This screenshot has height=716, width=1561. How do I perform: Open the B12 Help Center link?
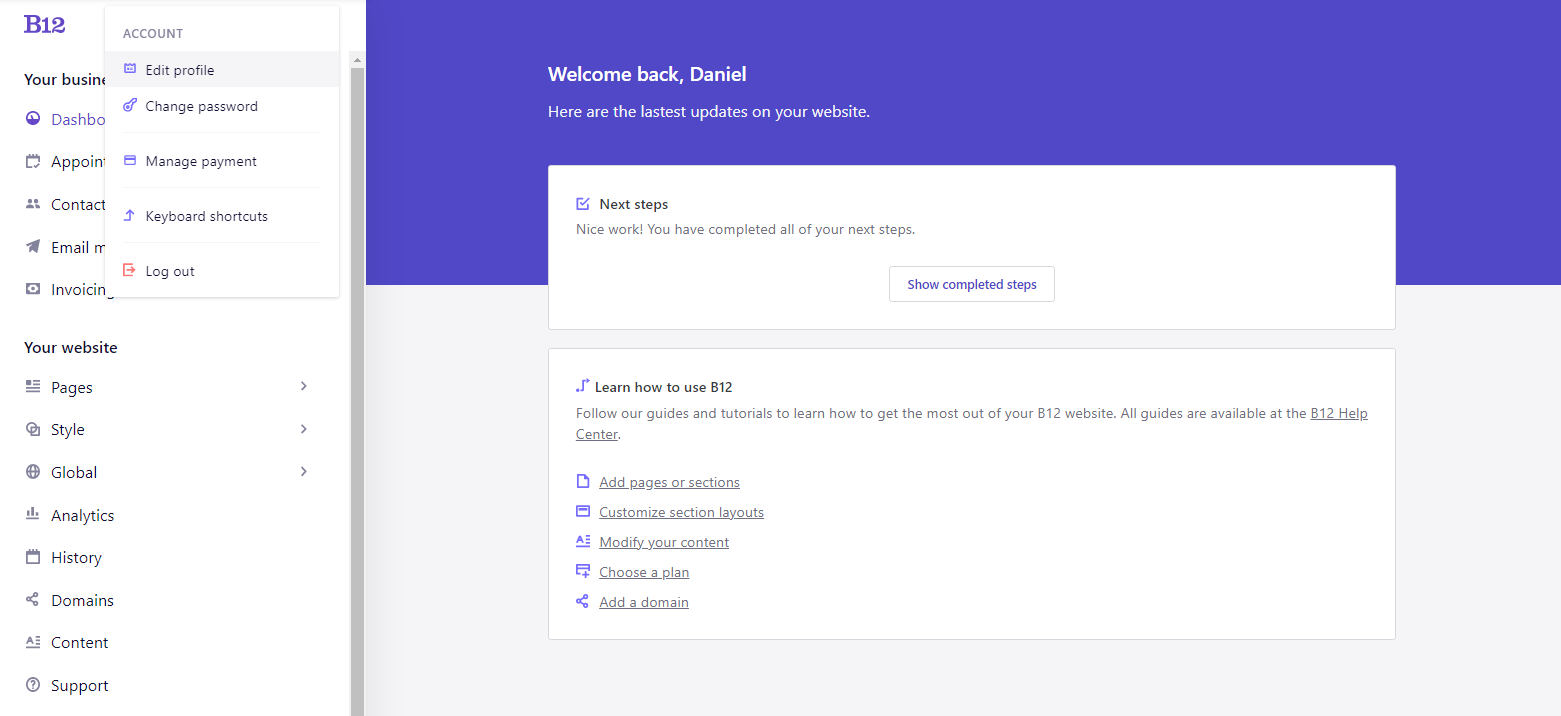coord(1338,413)
